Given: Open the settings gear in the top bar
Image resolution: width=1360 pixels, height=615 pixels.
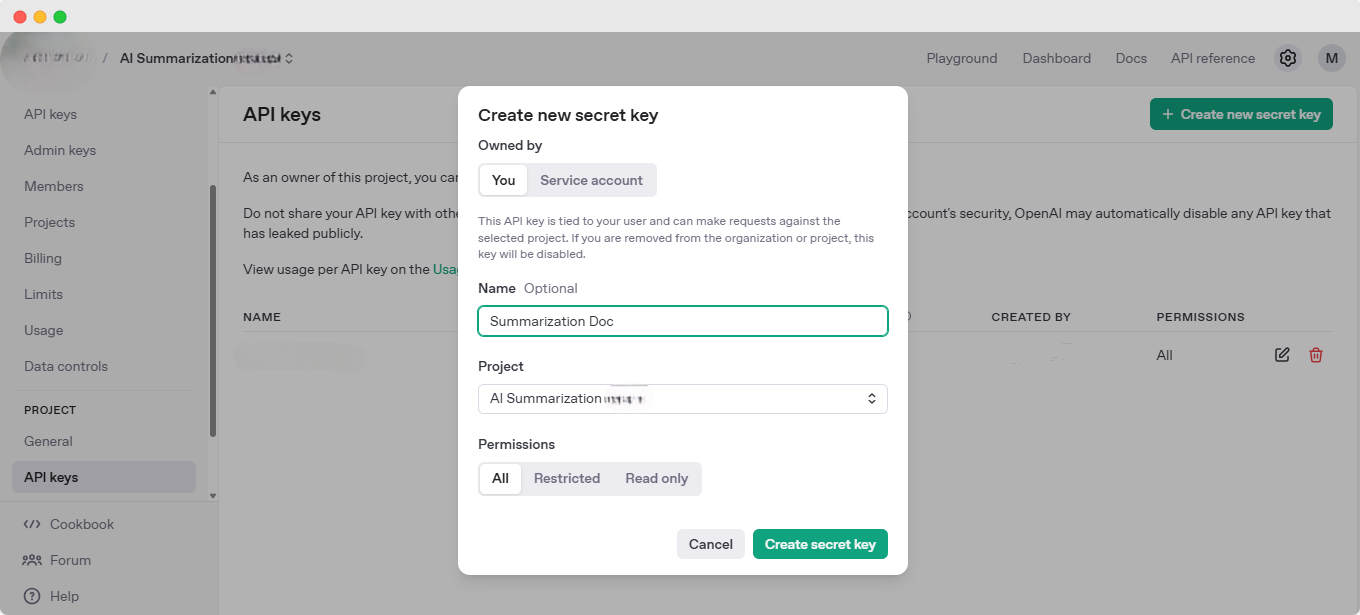Looking at the screenshot, I should pos(1288,58).
